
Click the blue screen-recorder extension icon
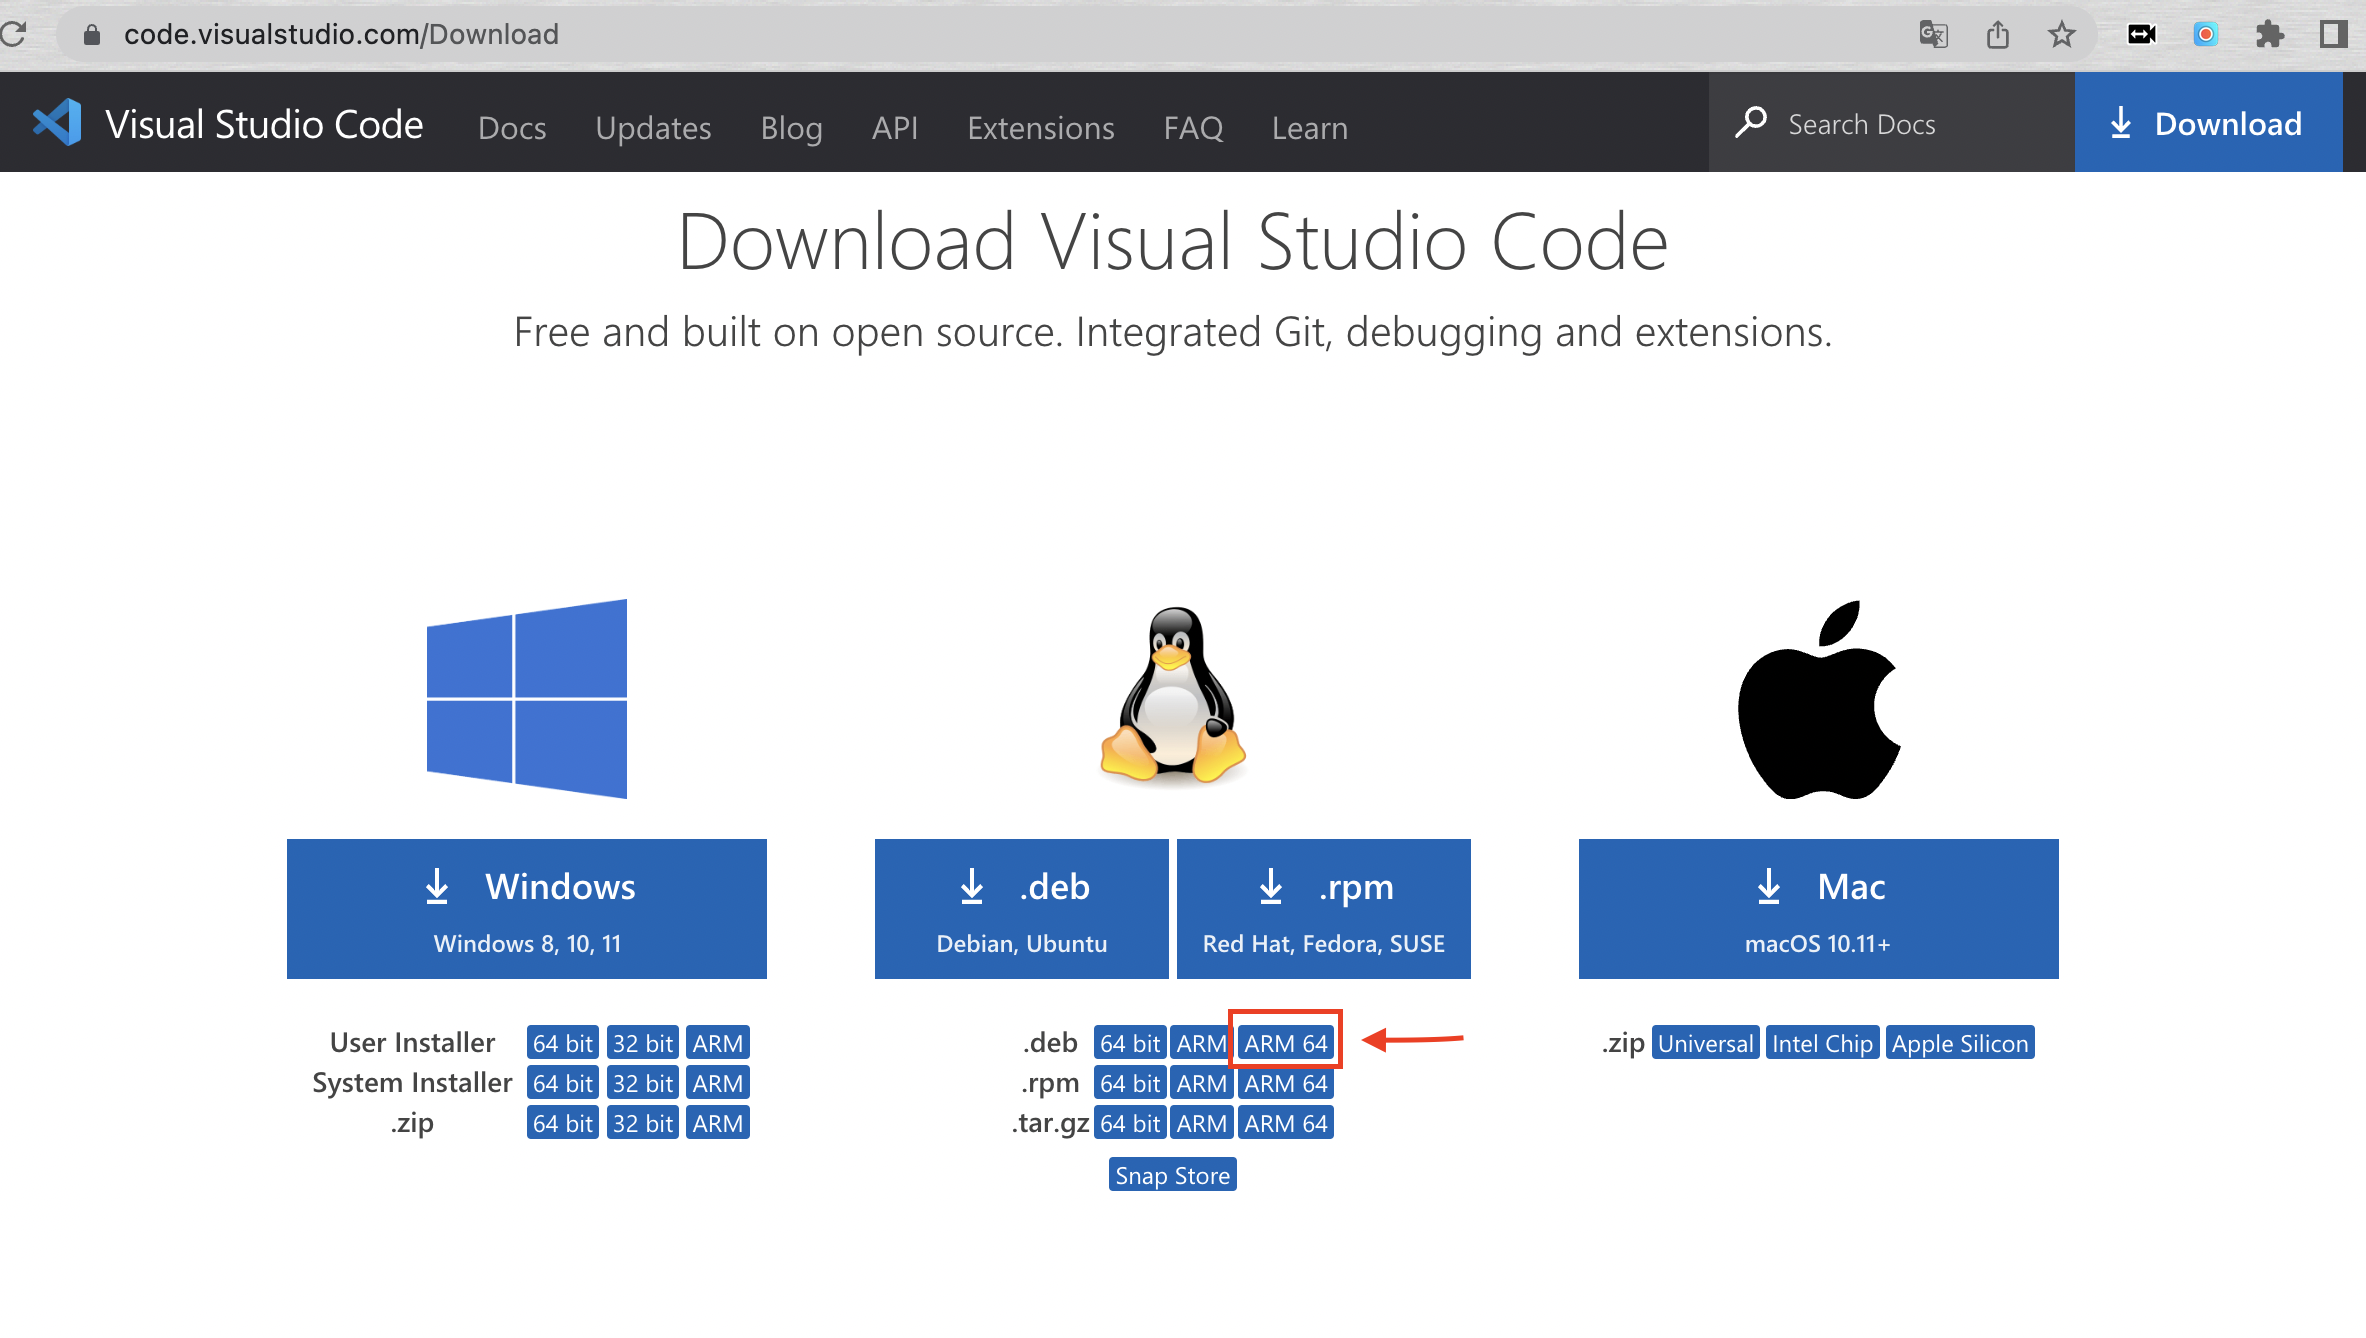2205,35
